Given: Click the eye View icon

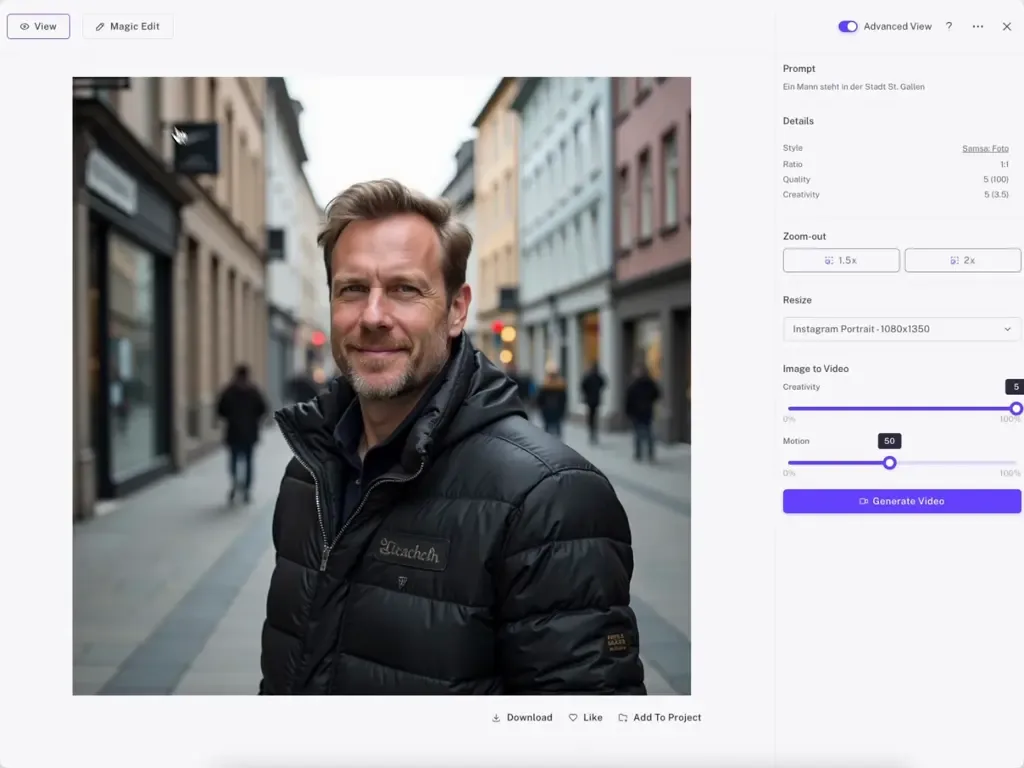Looking at the screenshot, I should pos(24,27).
